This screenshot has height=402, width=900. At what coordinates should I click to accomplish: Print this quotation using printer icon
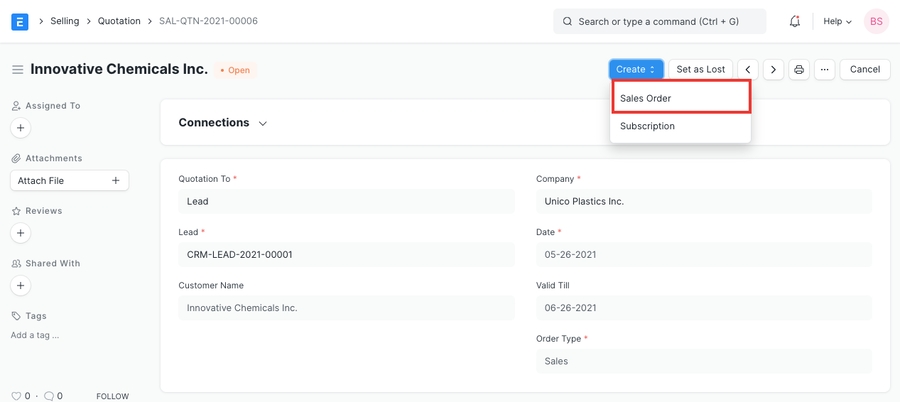[x=799, y=70]
